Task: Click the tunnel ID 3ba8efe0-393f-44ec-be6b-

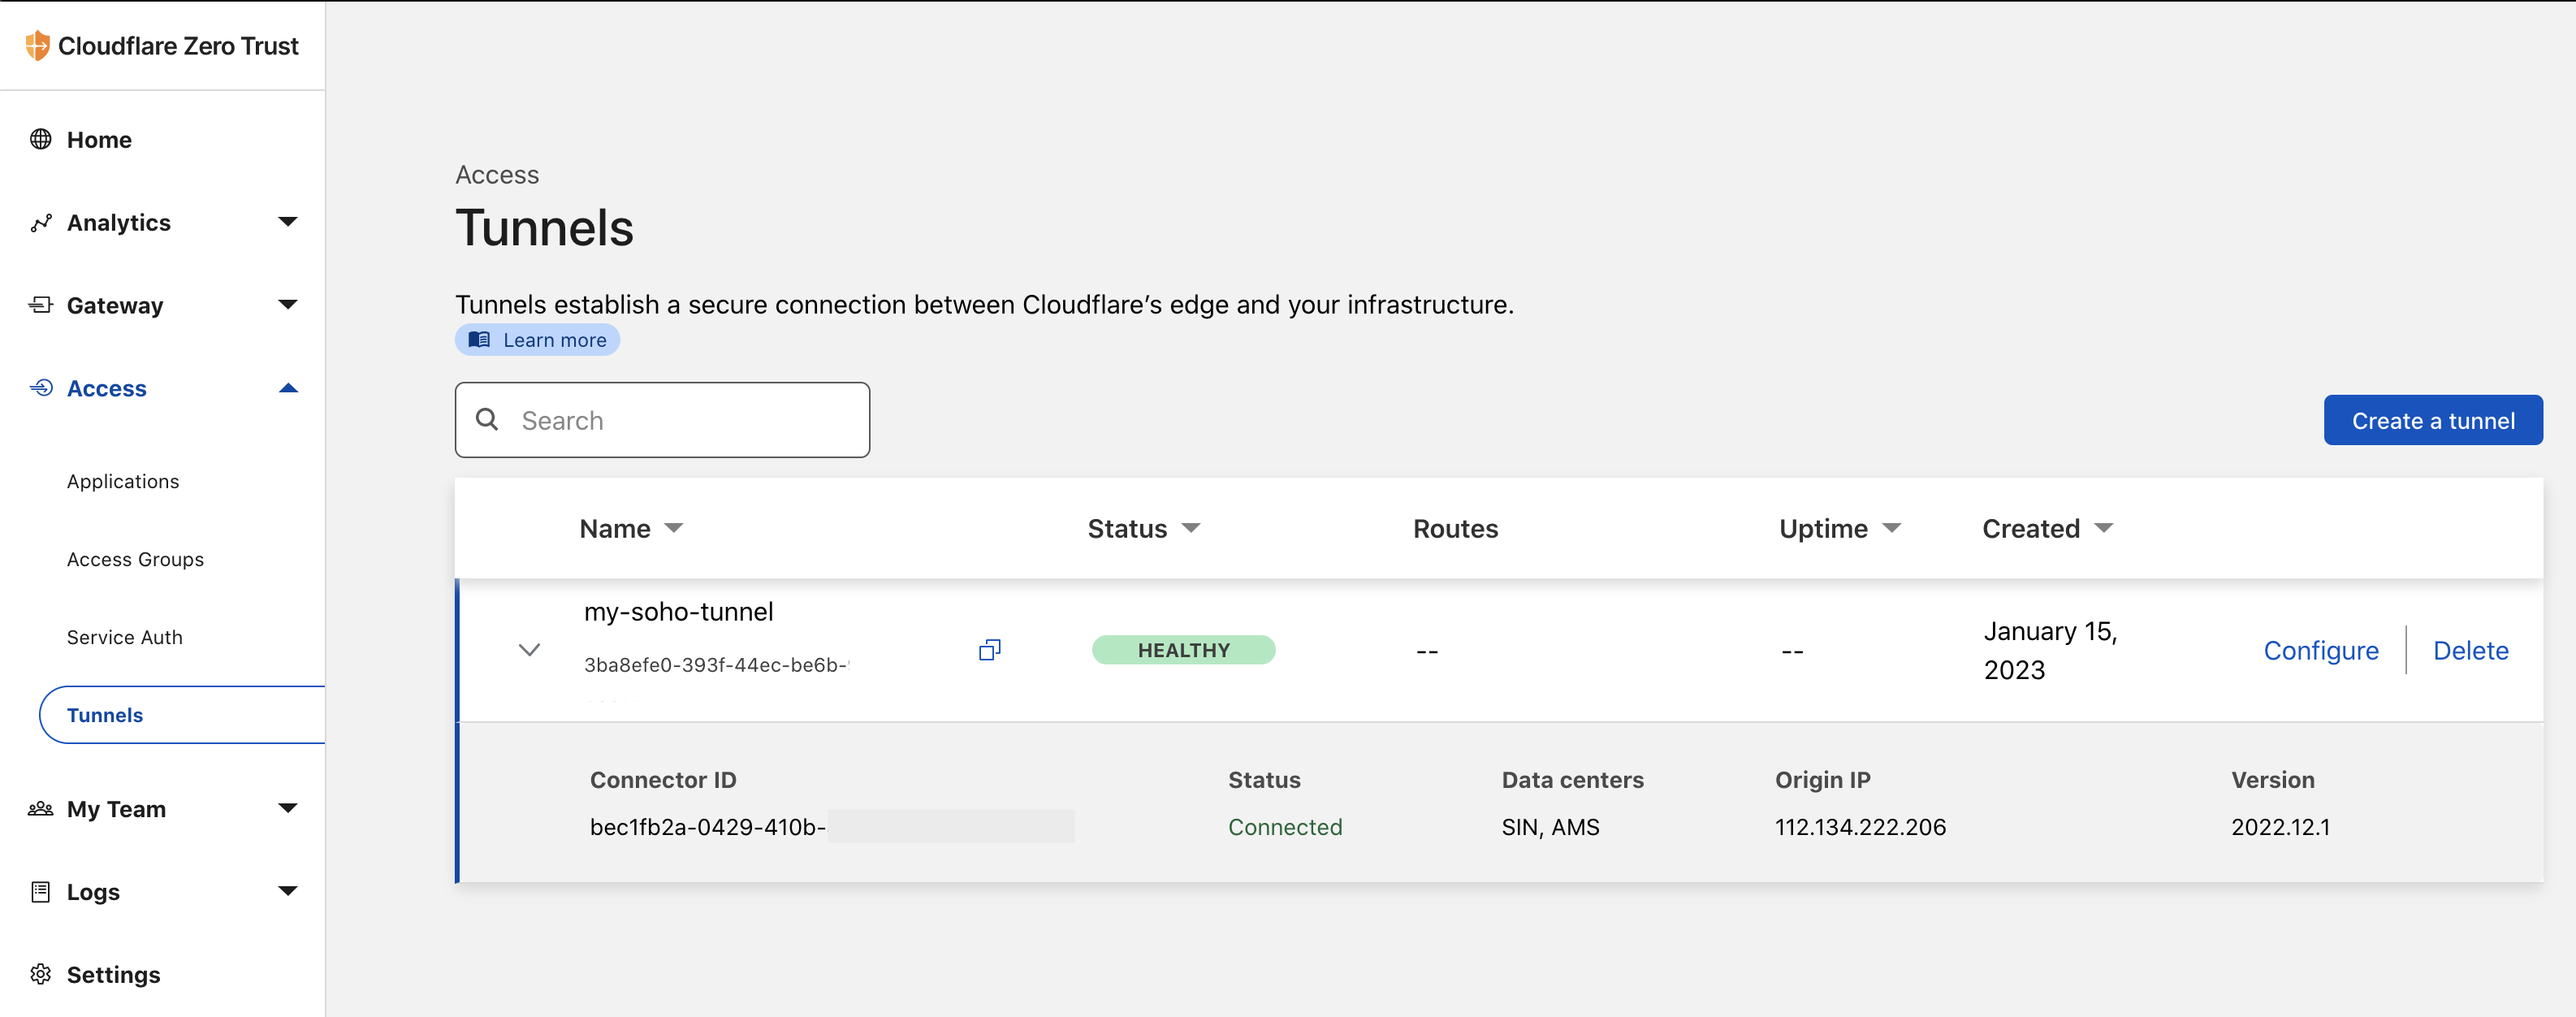Action: point(717,664)
